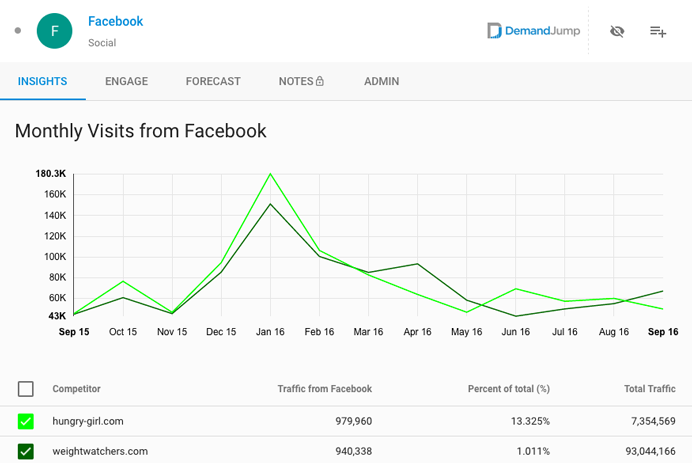
Task: Click the 1.011% percent value
Action: [x=533, y=451]
